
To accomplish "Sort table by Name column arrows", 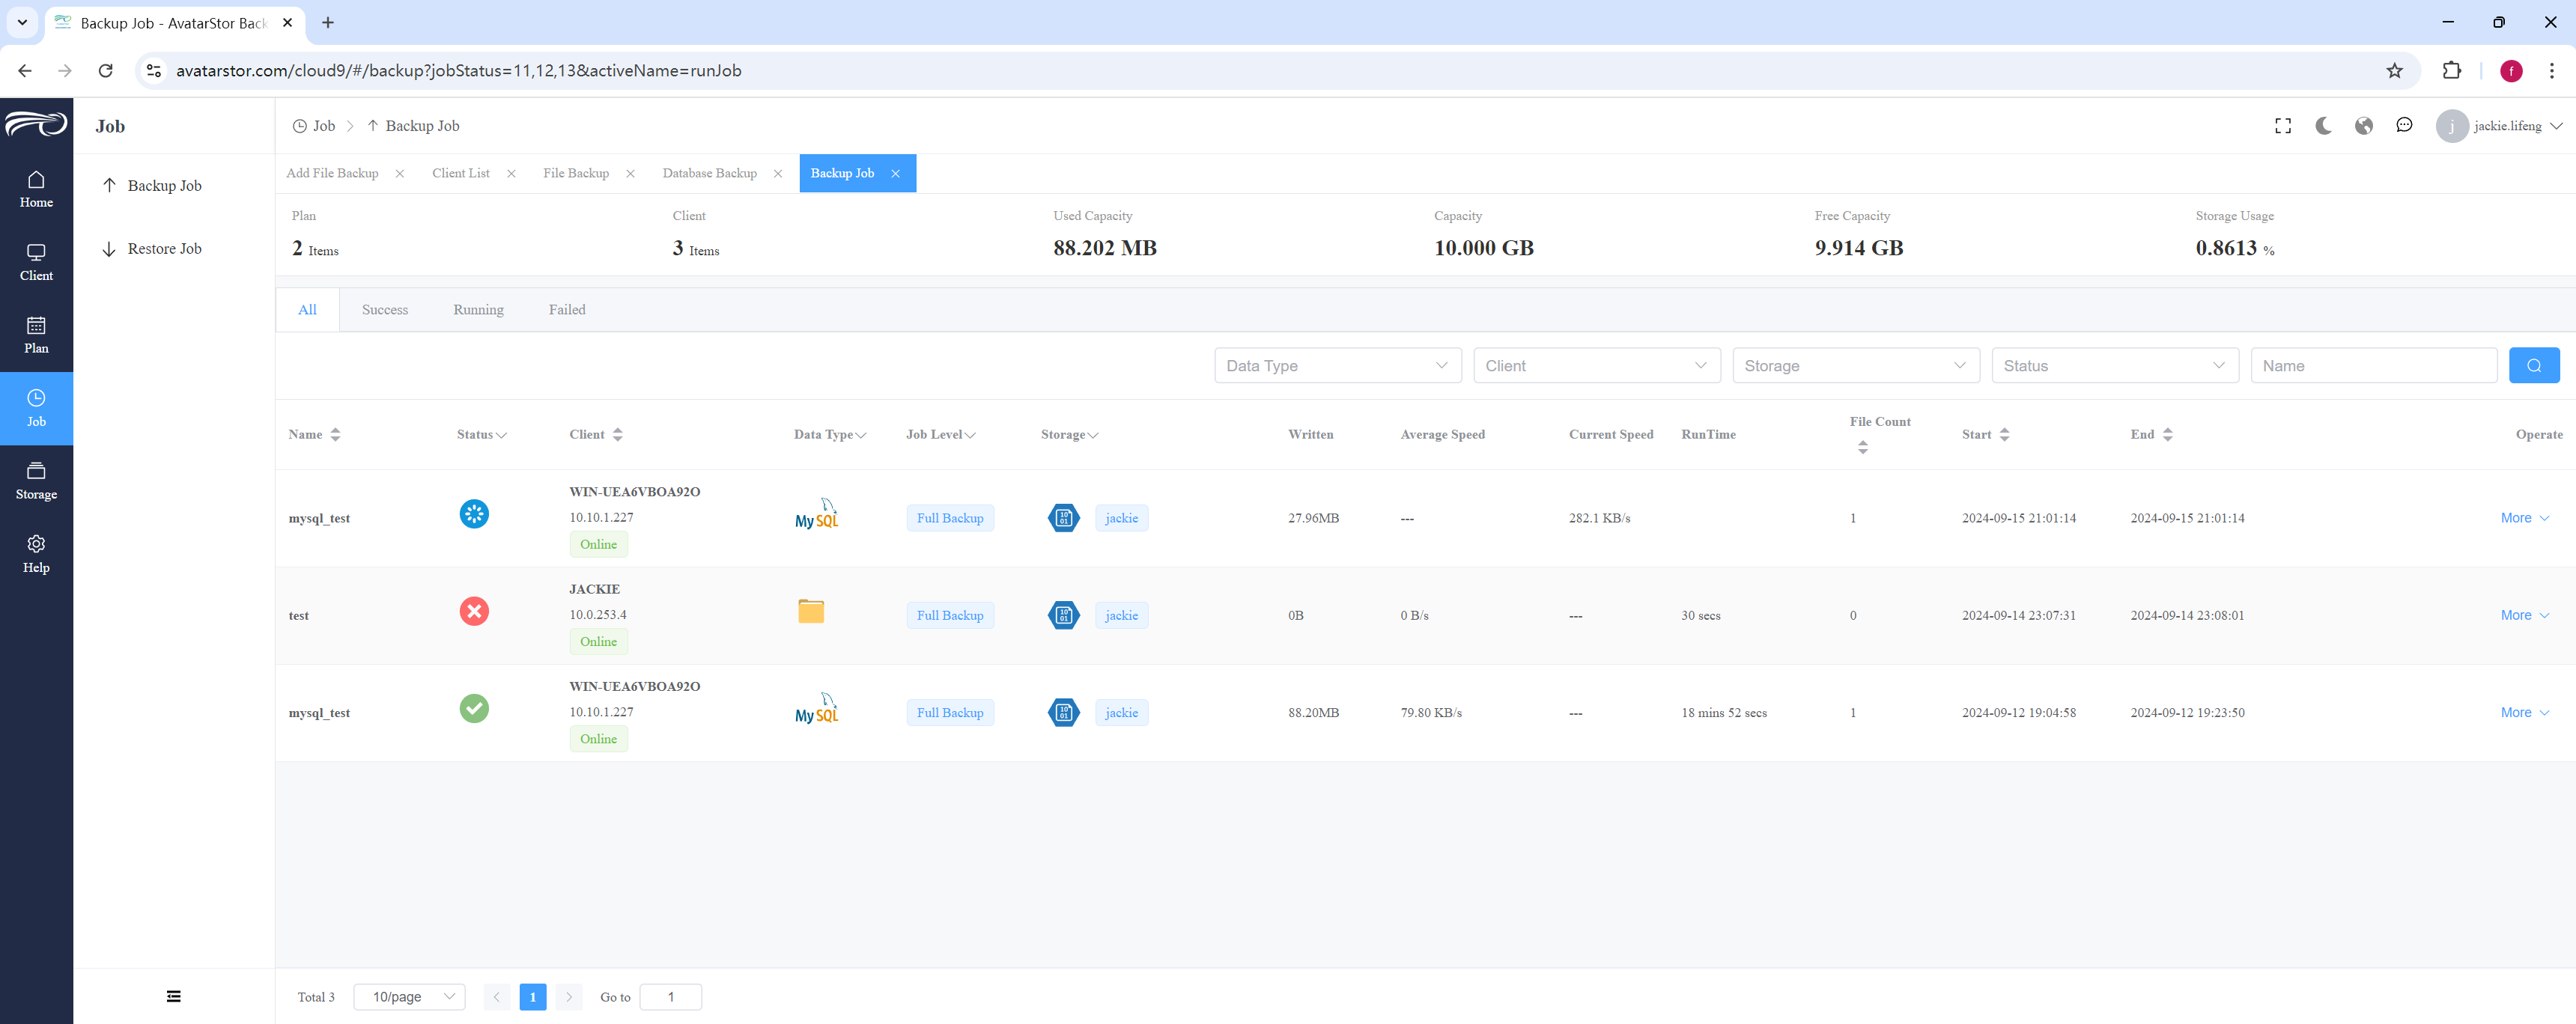I will pyautogui.click(x=335, y=434).
